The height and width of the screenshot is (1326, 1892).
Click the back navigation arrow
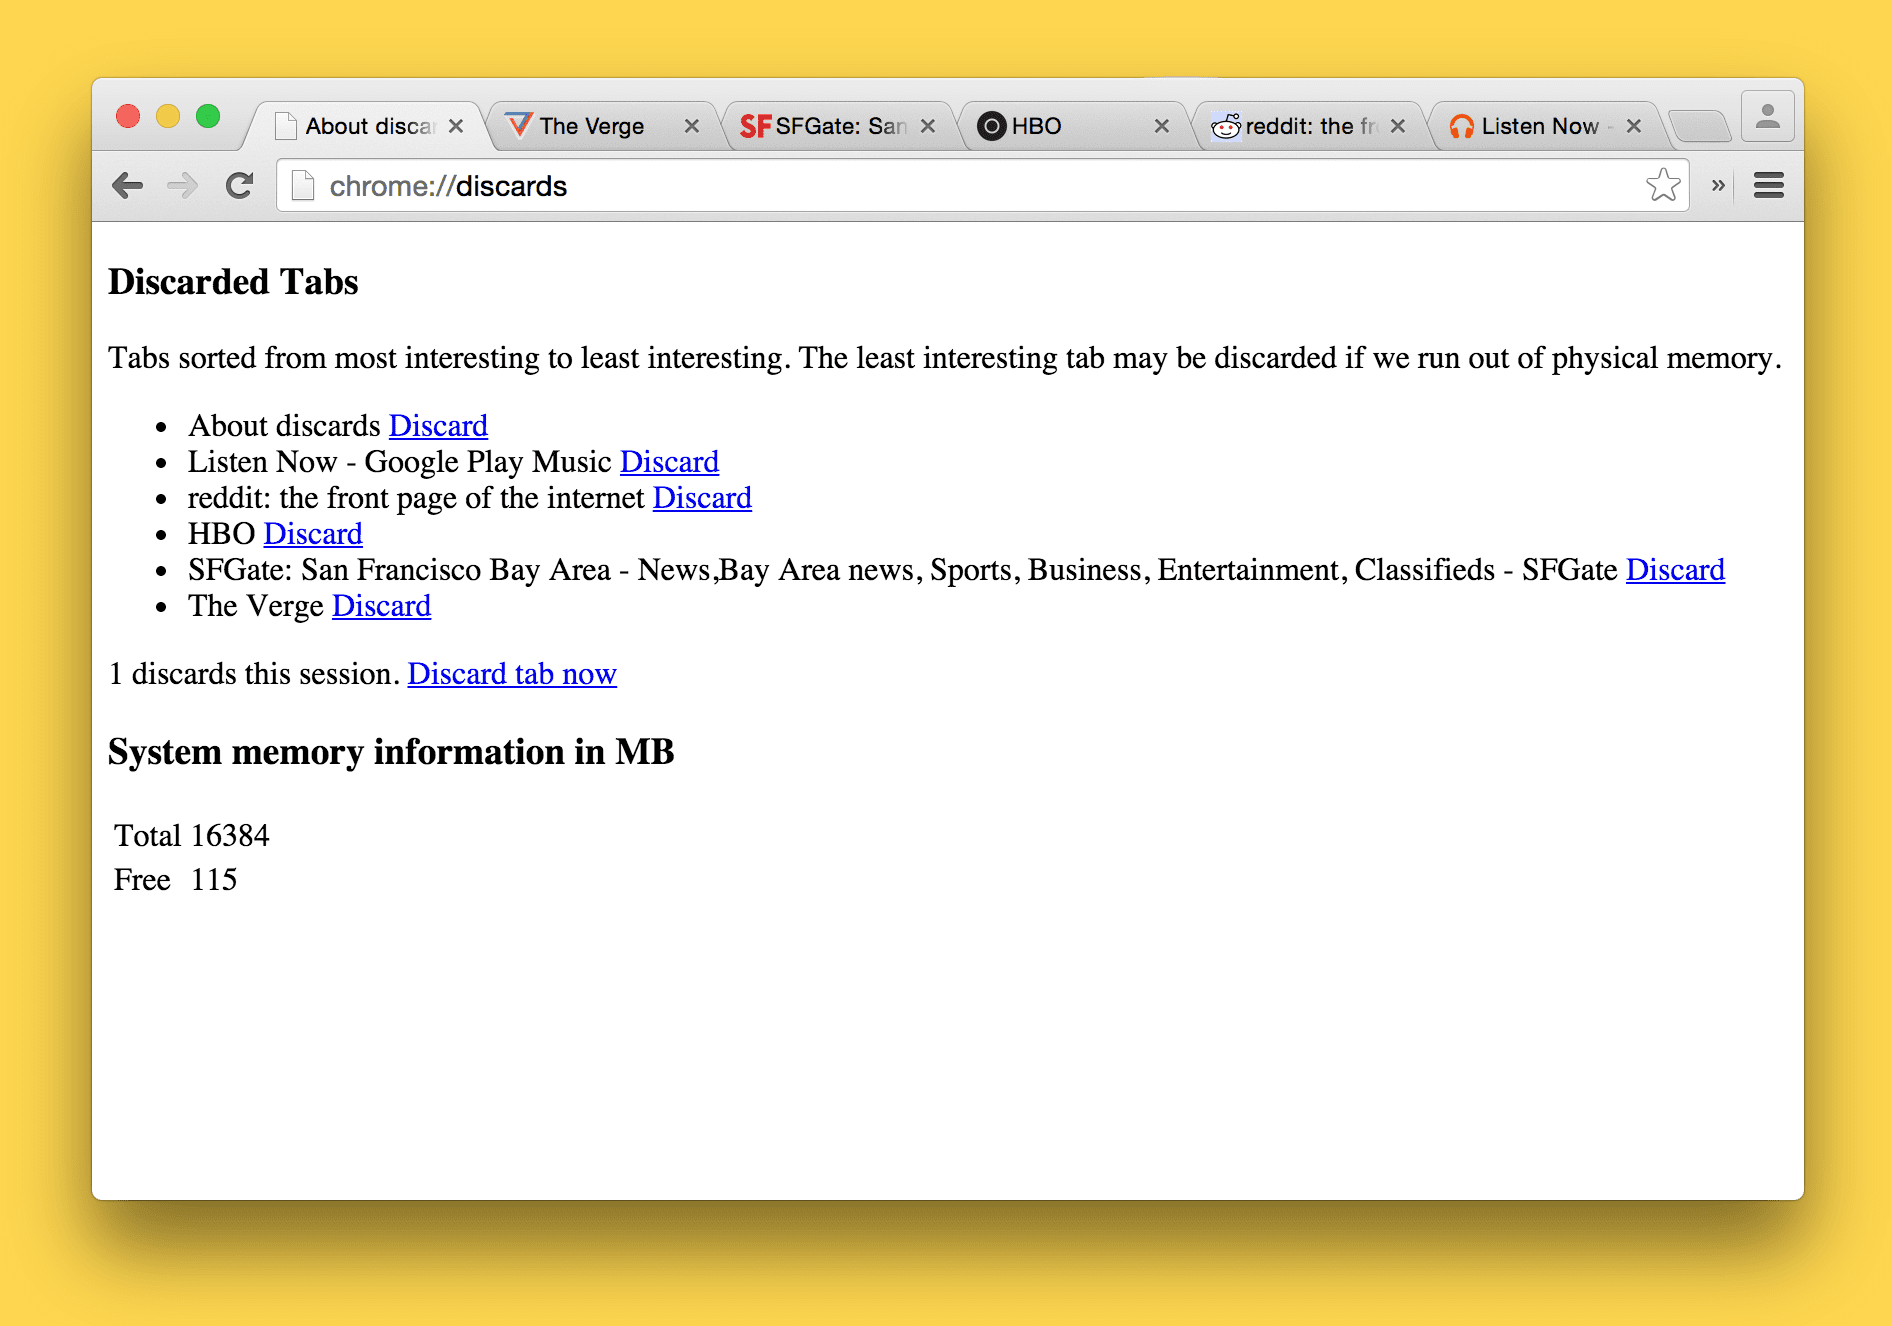129,185
